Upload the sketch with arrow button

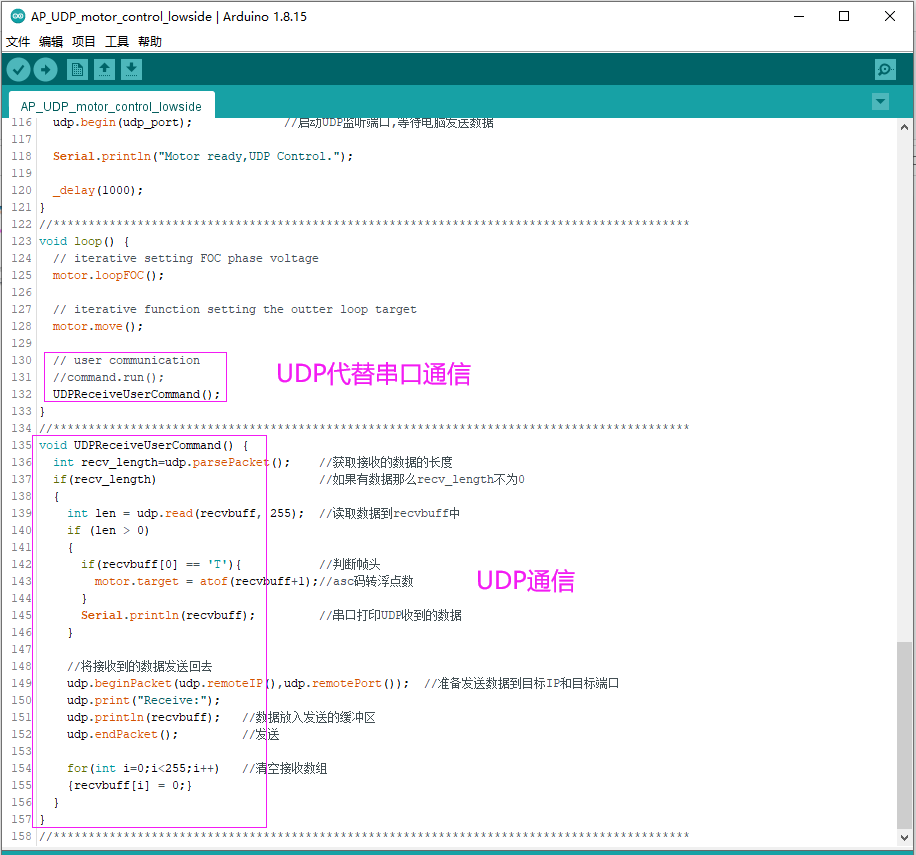coord(46,70)
